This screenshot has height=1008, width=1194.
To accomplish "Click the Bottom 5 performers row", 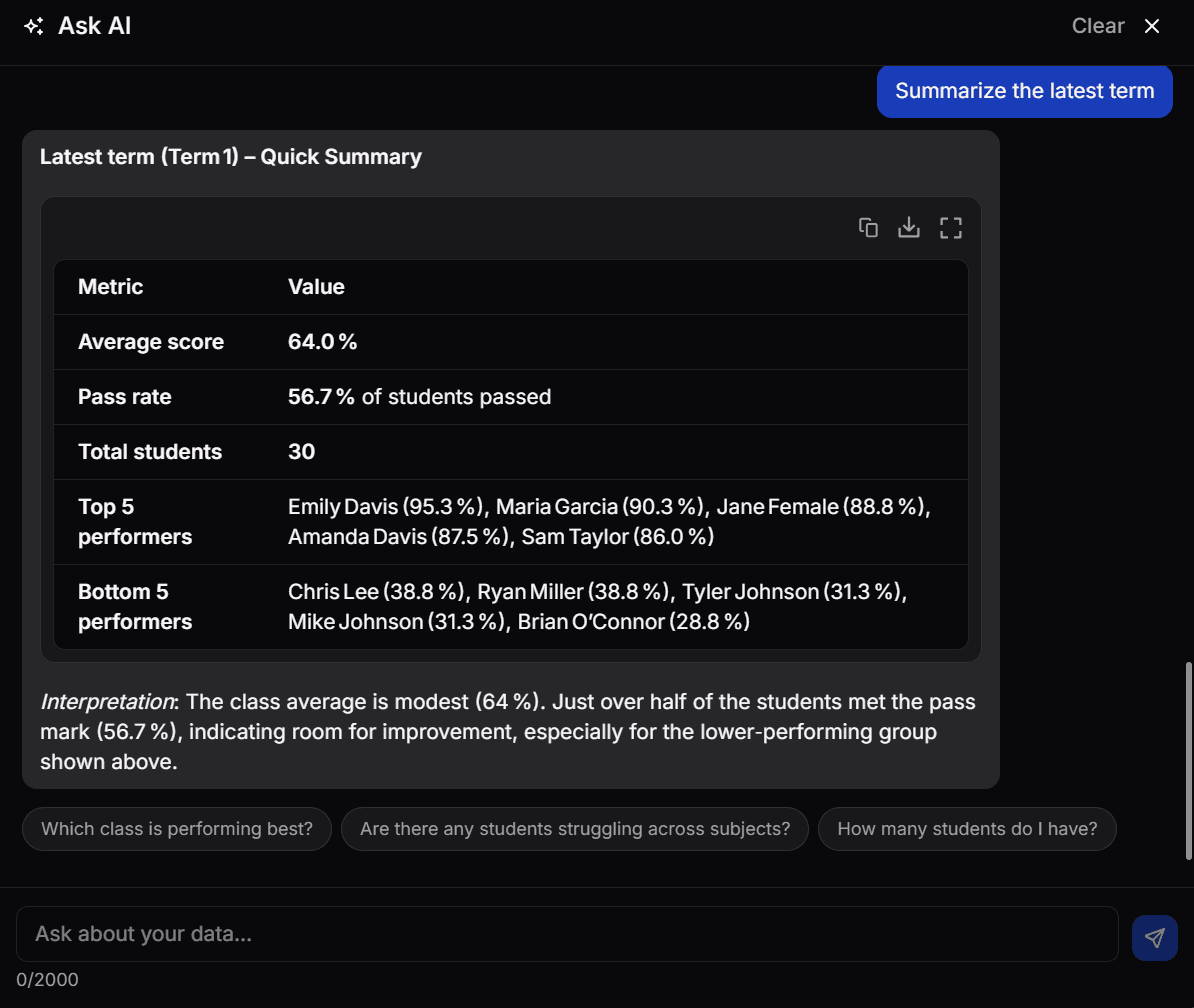I will click(511, 607).
